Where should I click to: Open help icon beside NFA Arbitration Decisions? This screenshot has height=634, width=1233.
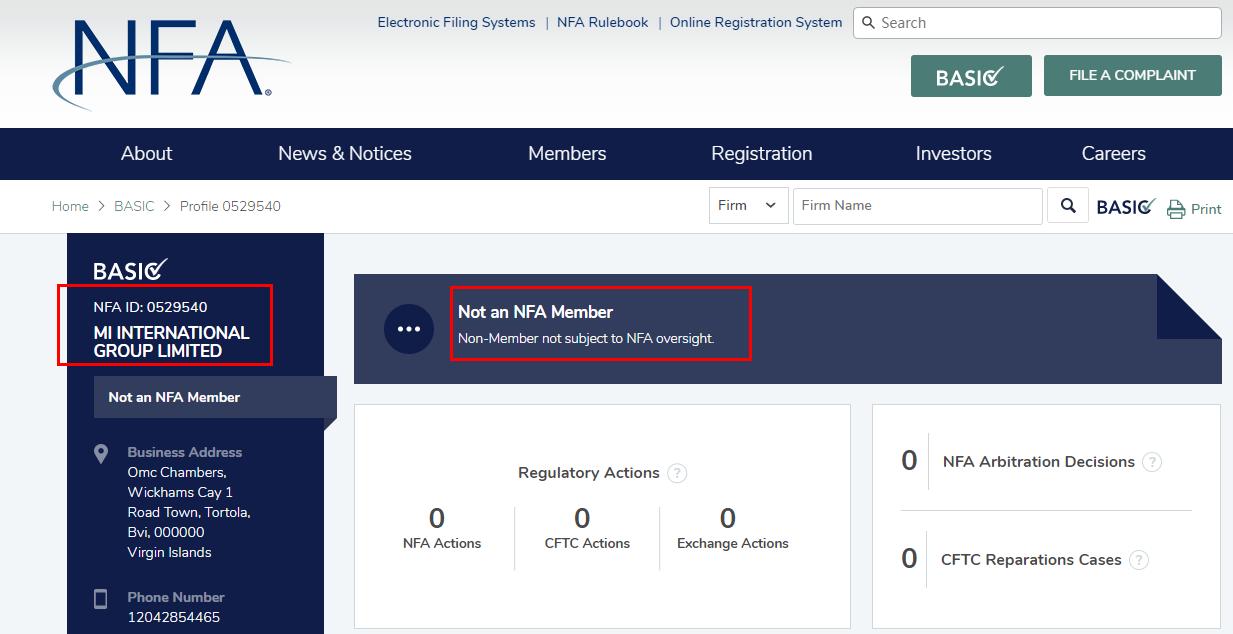point(1152,462)
